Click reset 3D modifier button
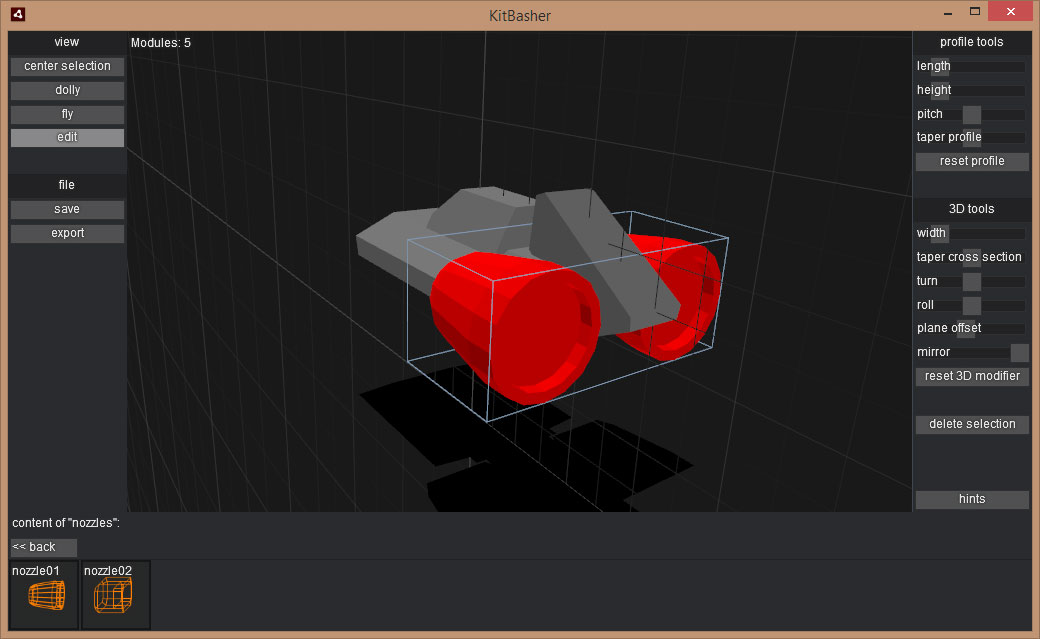The width and height of the screenshot is (1040, 639). tap(972, 377)
